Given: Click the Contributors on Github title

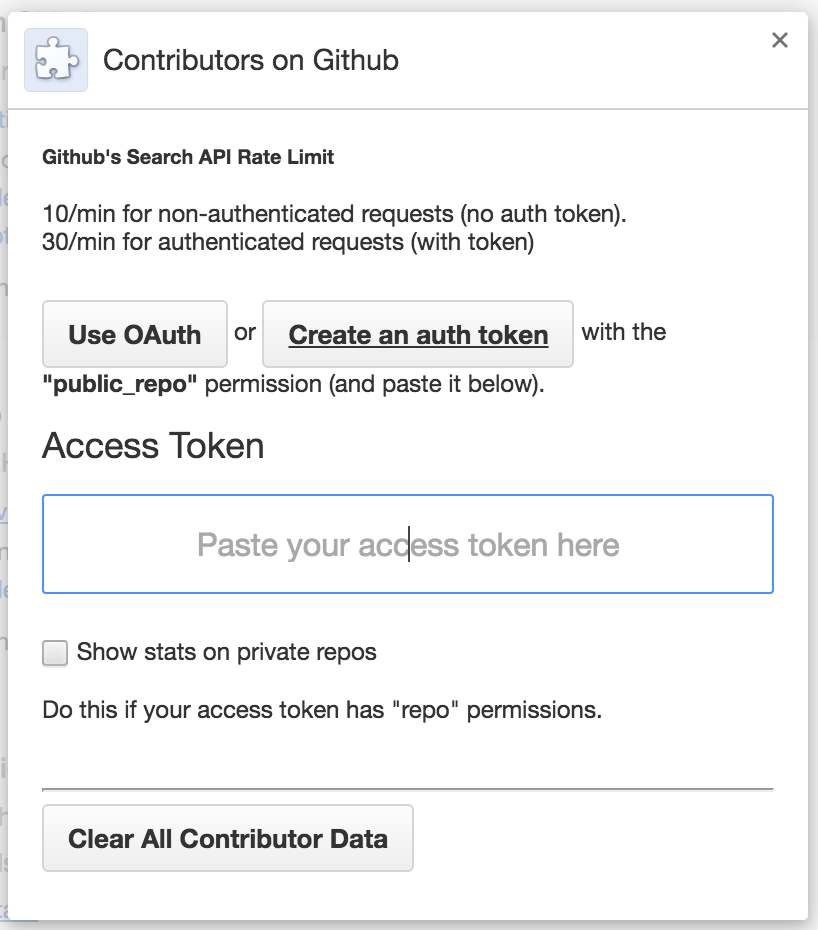Looking at the screenshot, I should coord(251,60).
